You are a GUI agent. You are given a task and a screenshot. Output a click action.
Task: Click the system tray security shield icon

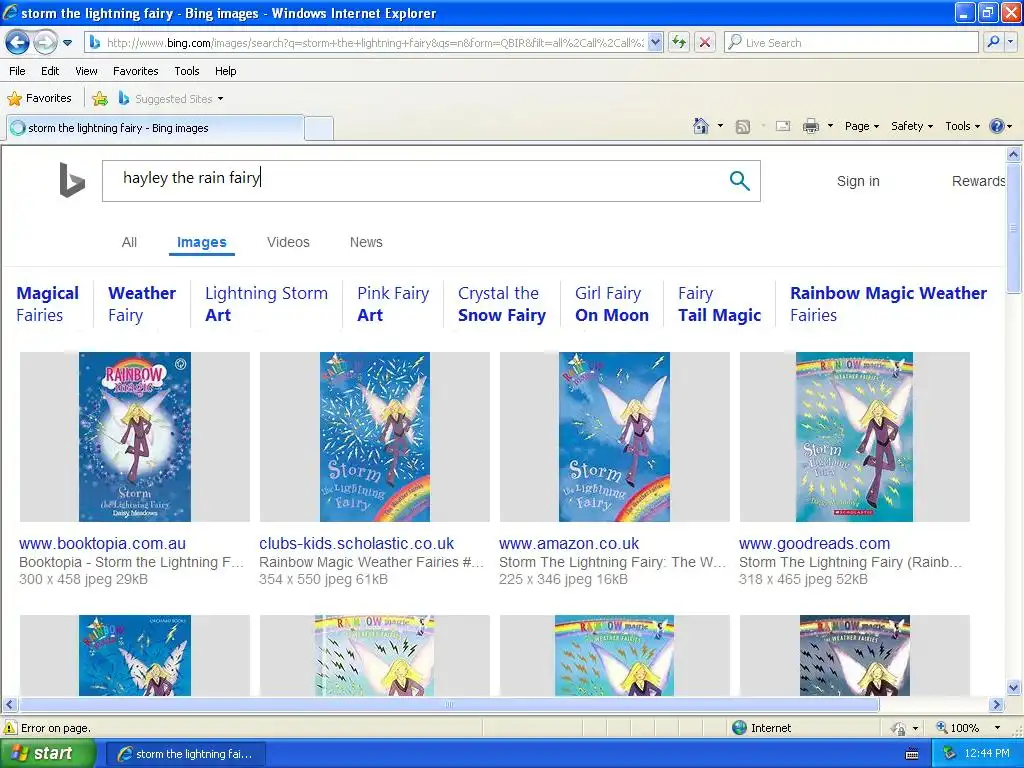[950, 754]
